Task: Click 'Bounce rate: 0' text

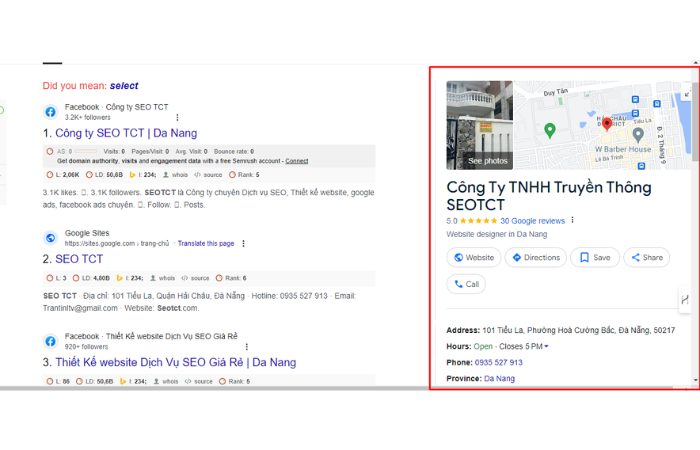Action: [x=234, y=151]
